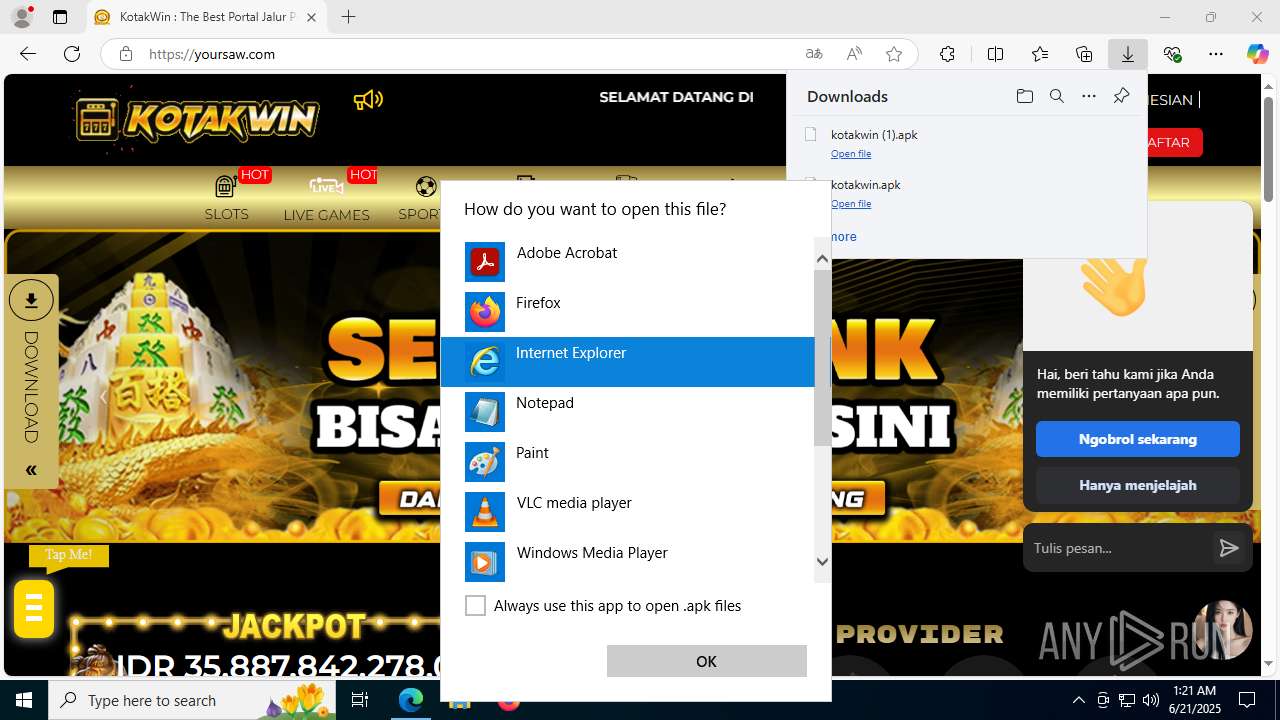The image size is (1280, 720).
Task: Open the browser profile icon
Action: [22, 17]
